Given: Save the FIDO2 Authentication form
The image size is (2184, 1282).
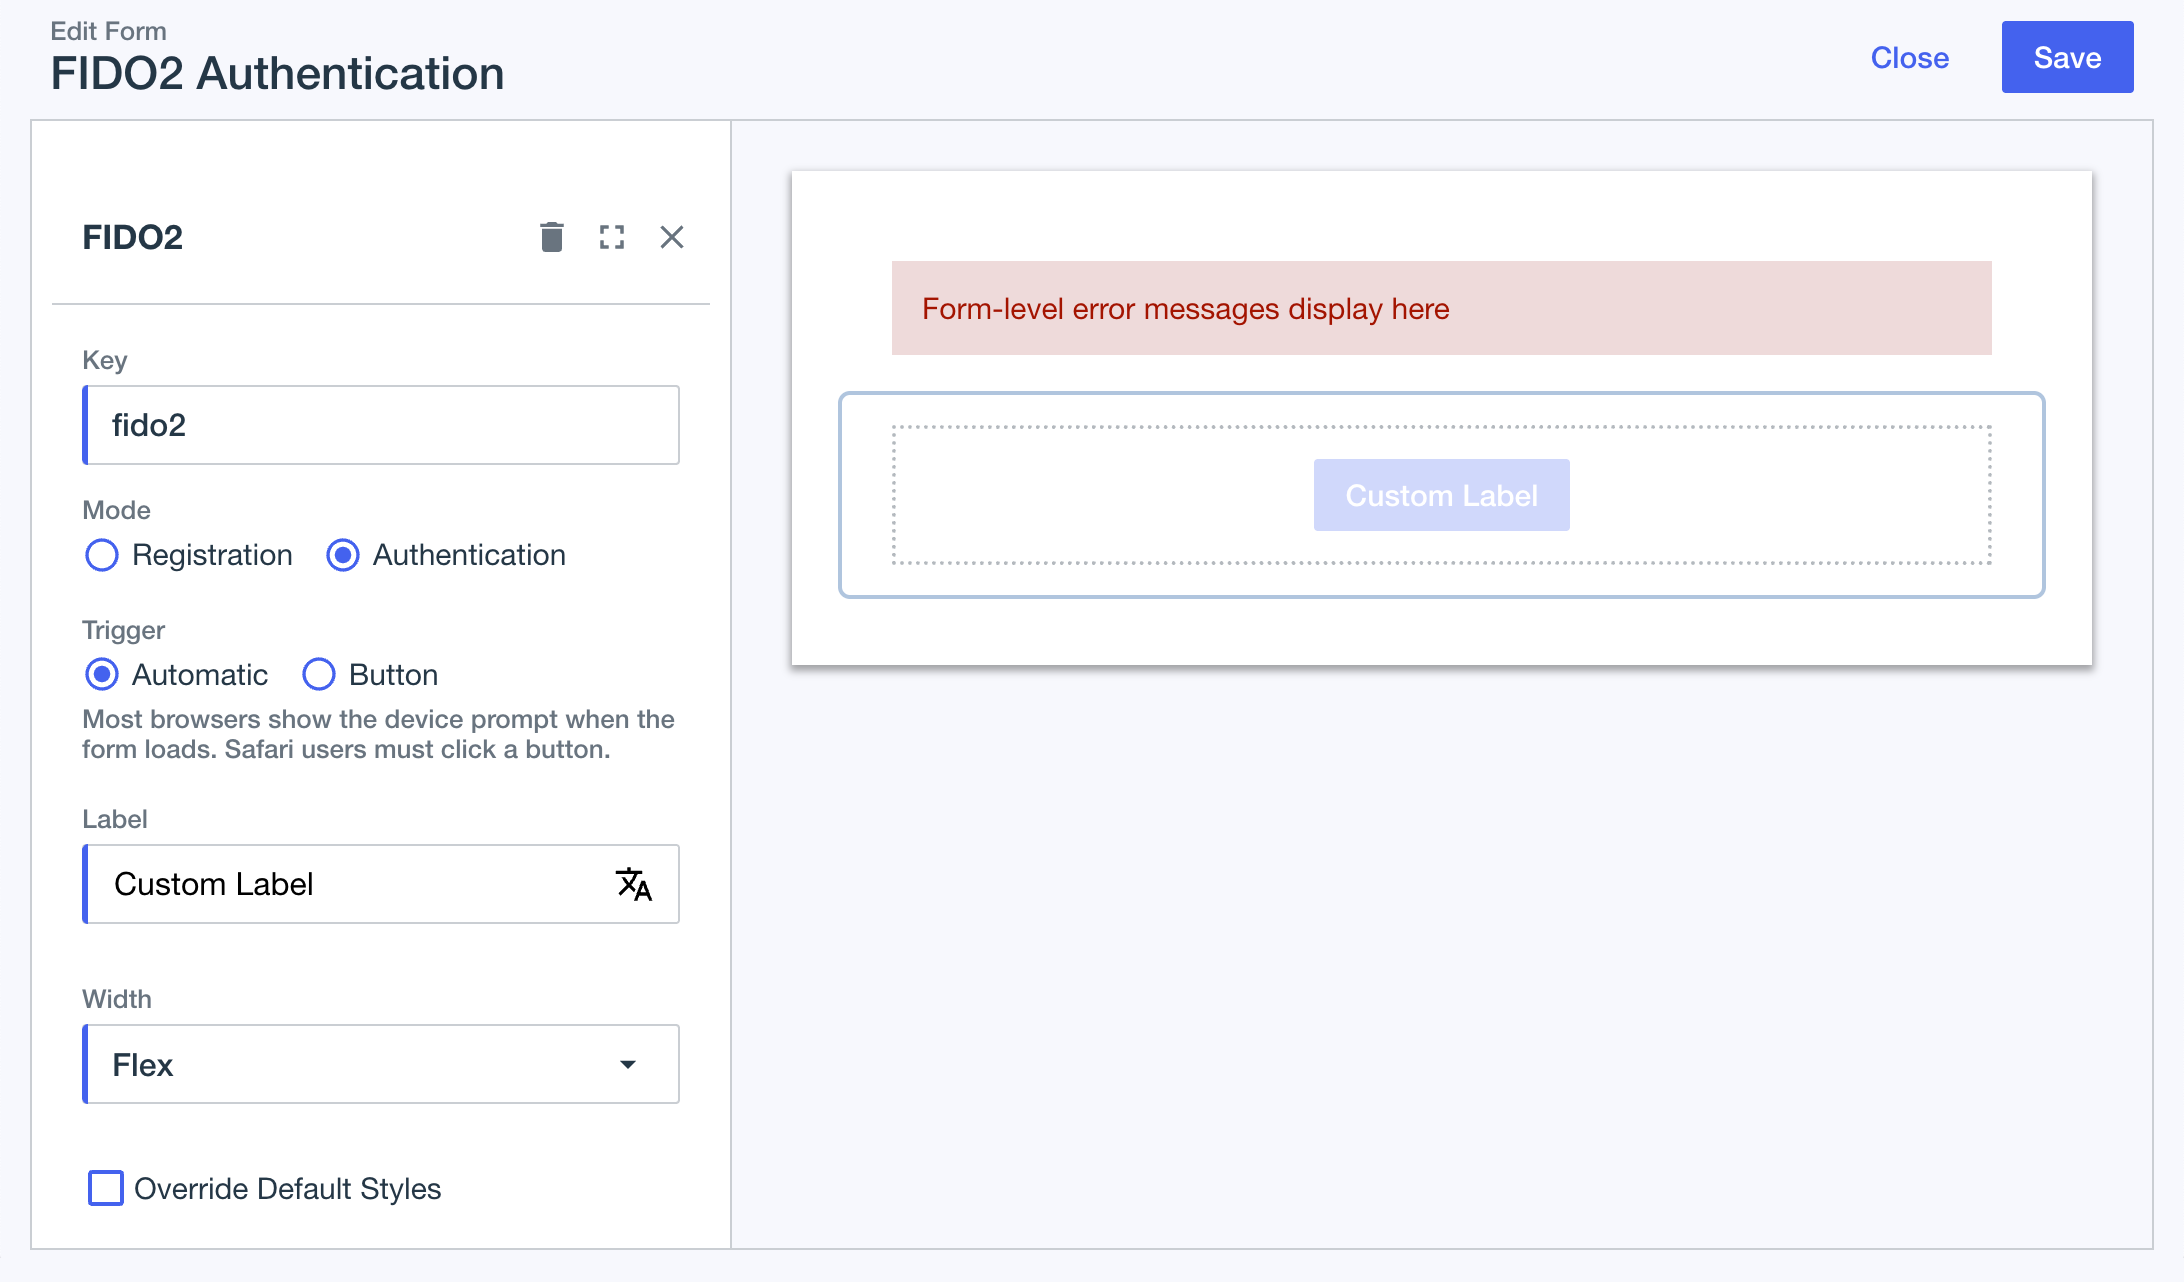Looking at the screenshot, I should click(2066, 57).
